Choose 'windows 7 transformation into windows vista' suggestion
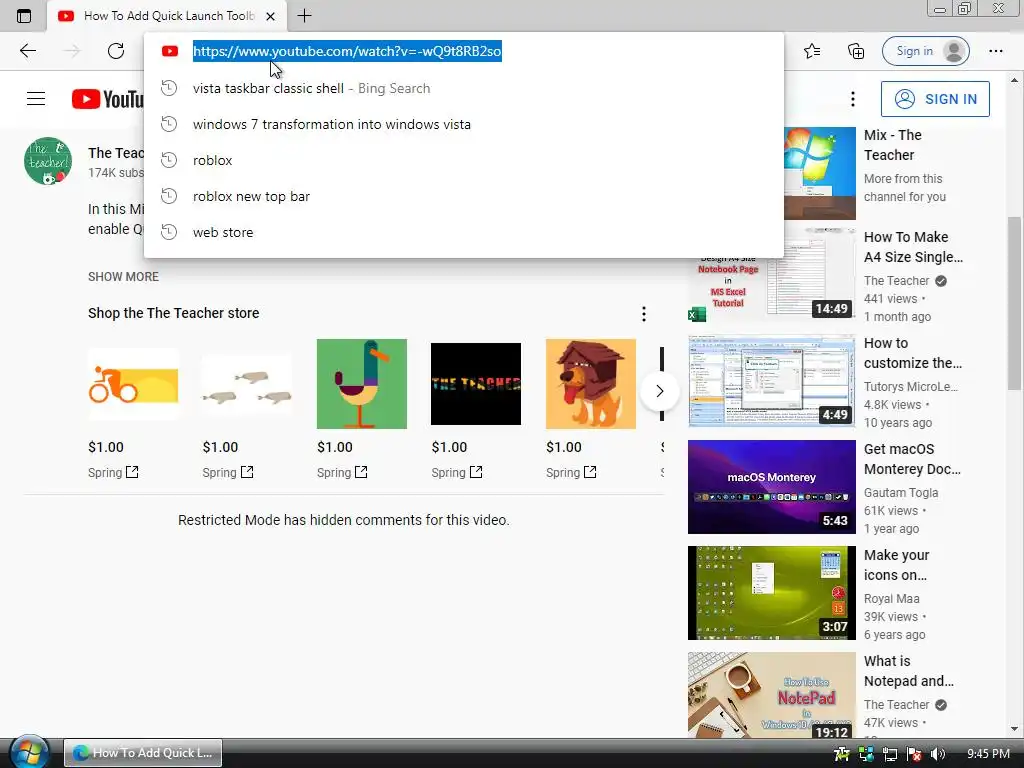The height and width of the screenshot is (768, 1024). (464, 124)
